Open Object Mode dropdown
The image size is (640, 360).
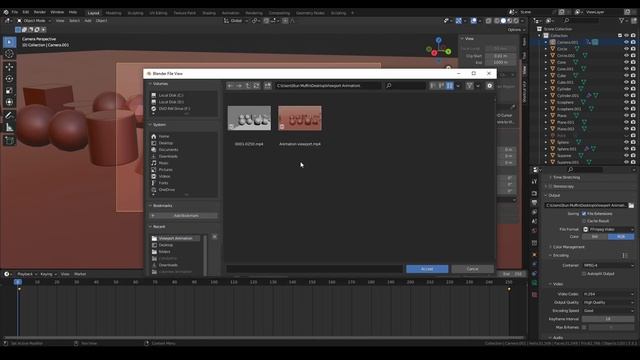[34, 20]
